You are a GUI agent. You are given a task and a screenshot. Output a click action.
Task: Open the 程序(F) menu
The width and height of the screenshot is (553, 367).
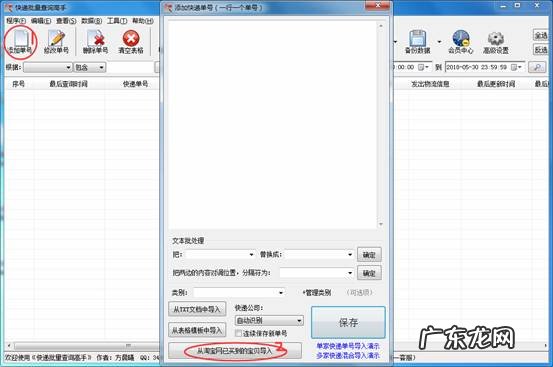tap(16, 21)
